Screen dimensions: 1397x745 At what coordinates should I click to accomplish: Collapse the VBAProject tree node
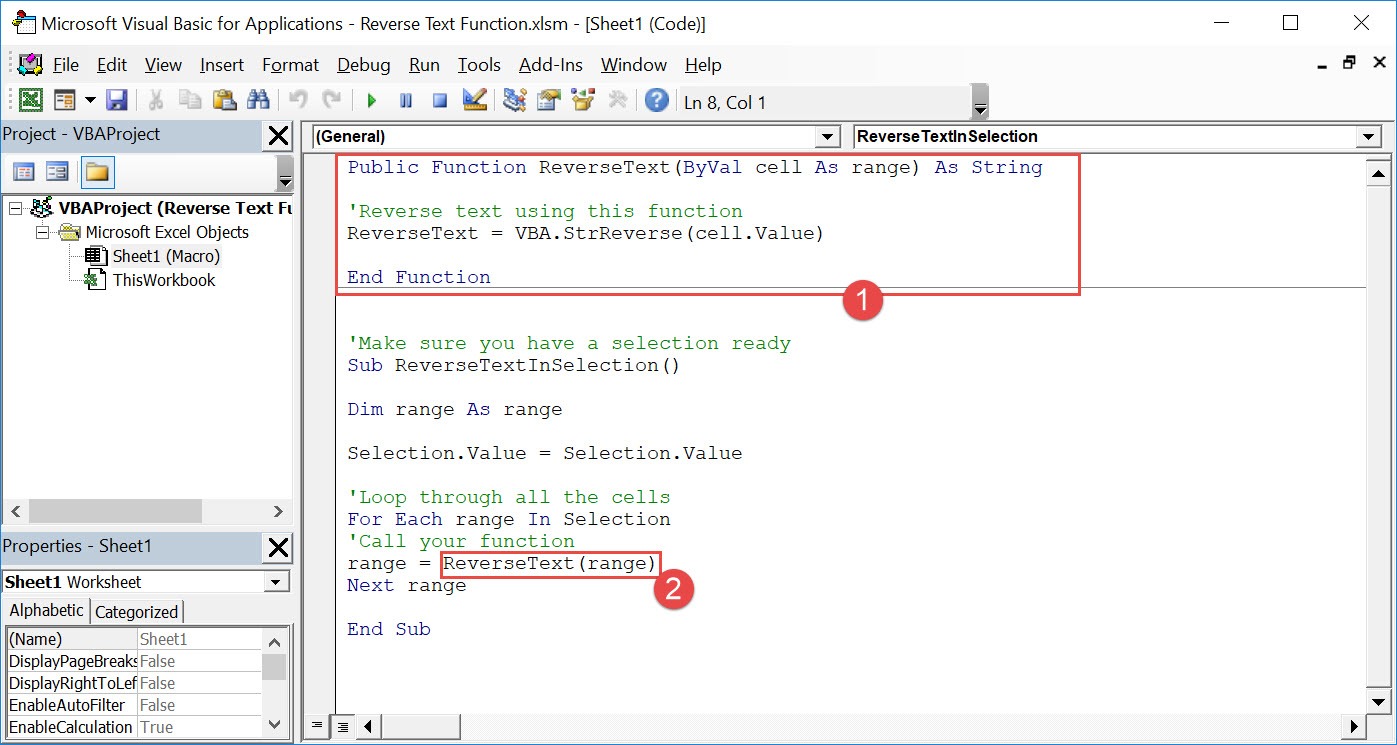[x=15, y=208]
